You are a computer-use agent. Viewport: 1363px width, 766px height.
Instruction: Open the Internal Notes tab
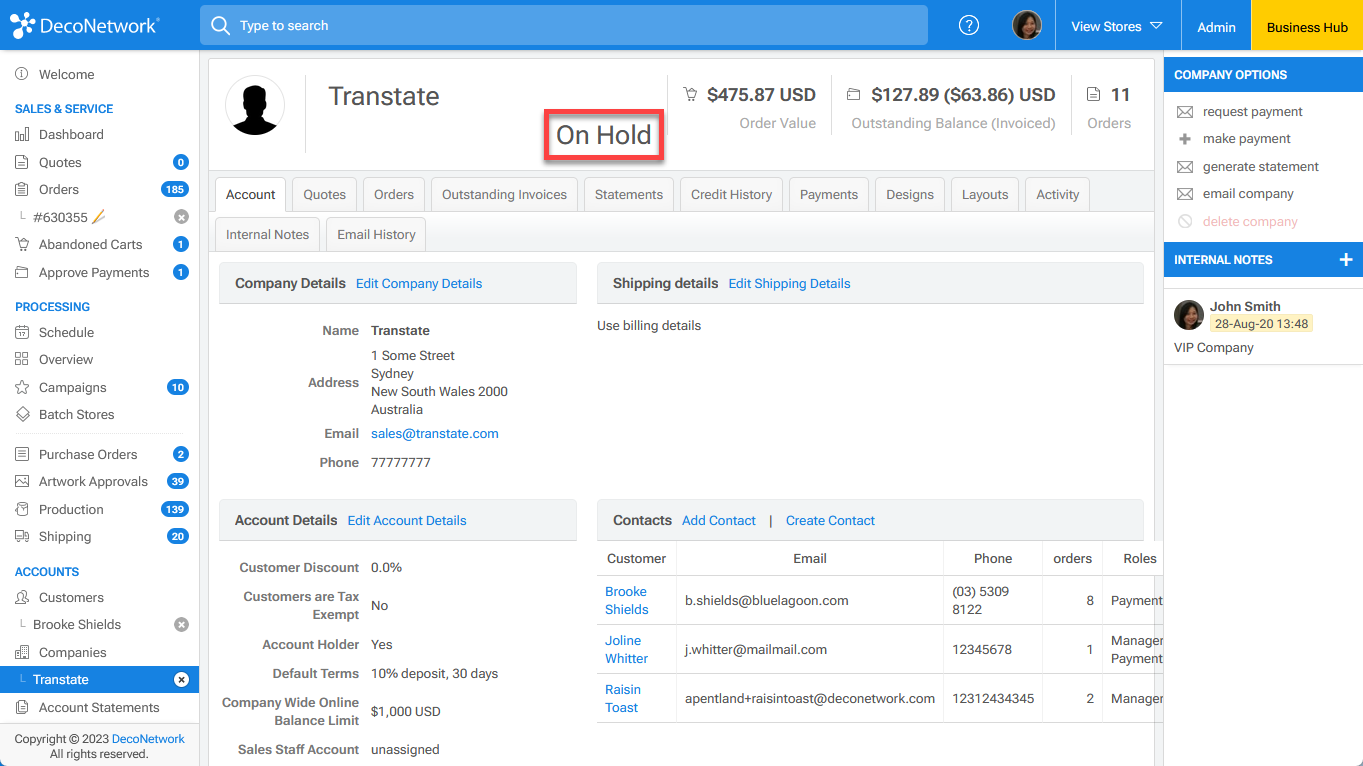(267, 235)
